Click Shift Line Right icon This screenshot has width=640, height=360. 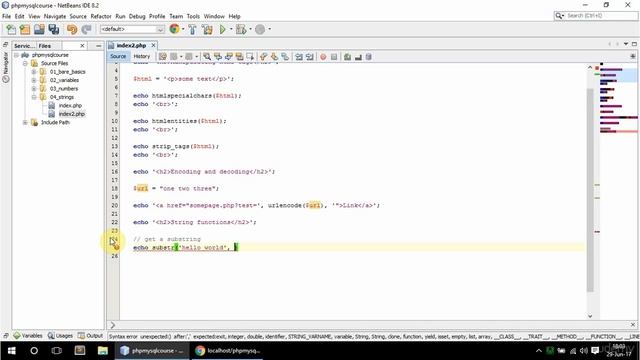click(310, 57)
